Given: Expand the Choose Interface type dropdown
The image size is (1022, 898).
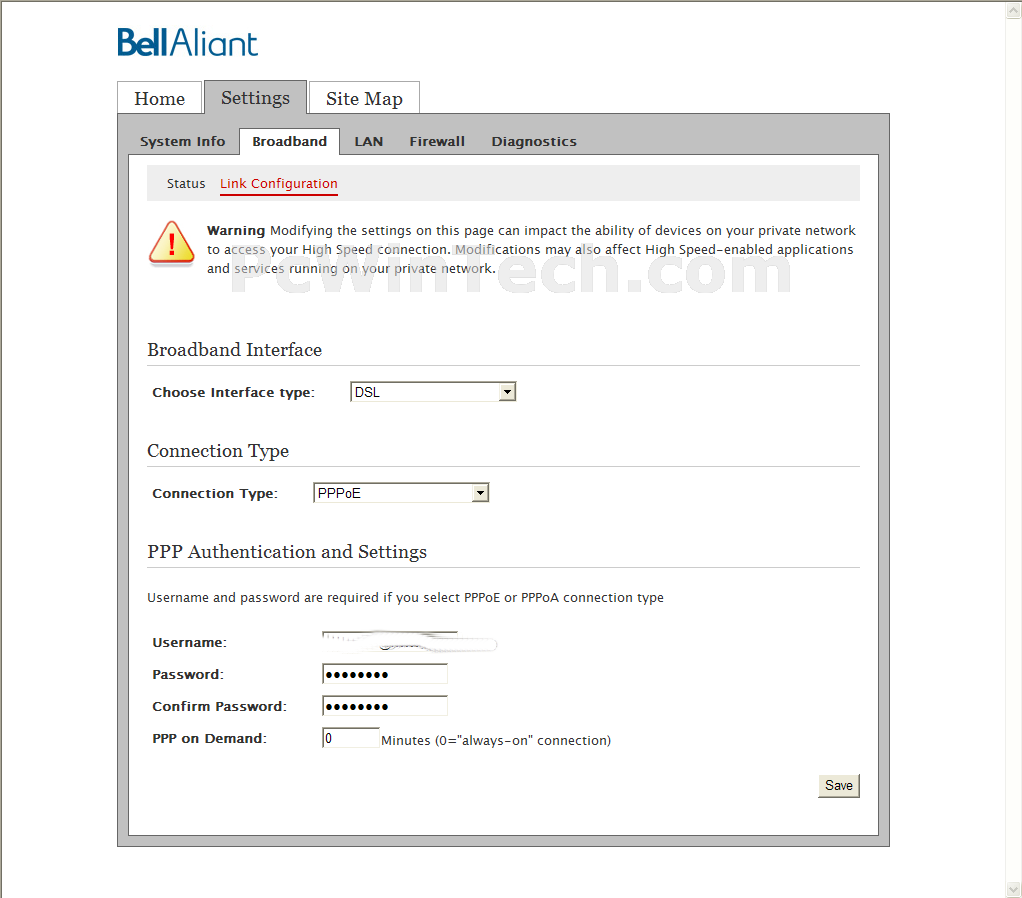Looking at the screenshot, I should (x=433, y=392).
